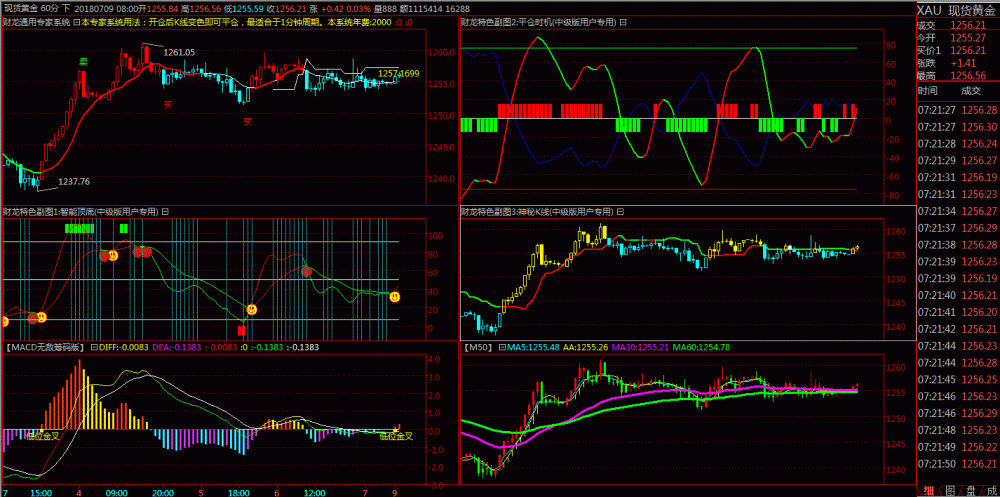Click the 18:00 time axis label
The image size is (1000, 497).
coord(239,493)
